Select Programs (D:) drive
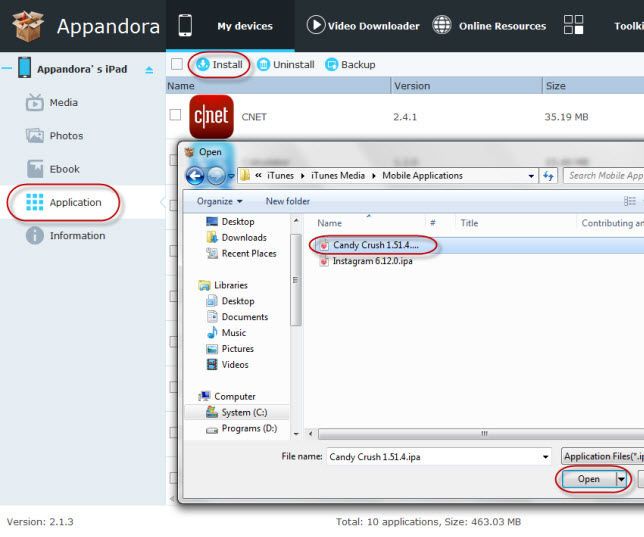Viewport: 644px width, 537px height. tap(249, 429)
